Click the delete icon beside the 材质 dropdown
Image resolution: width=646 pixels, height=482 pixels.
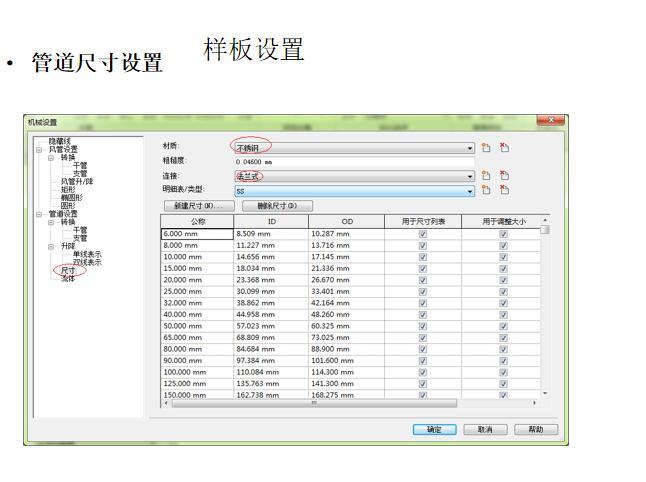504,147
